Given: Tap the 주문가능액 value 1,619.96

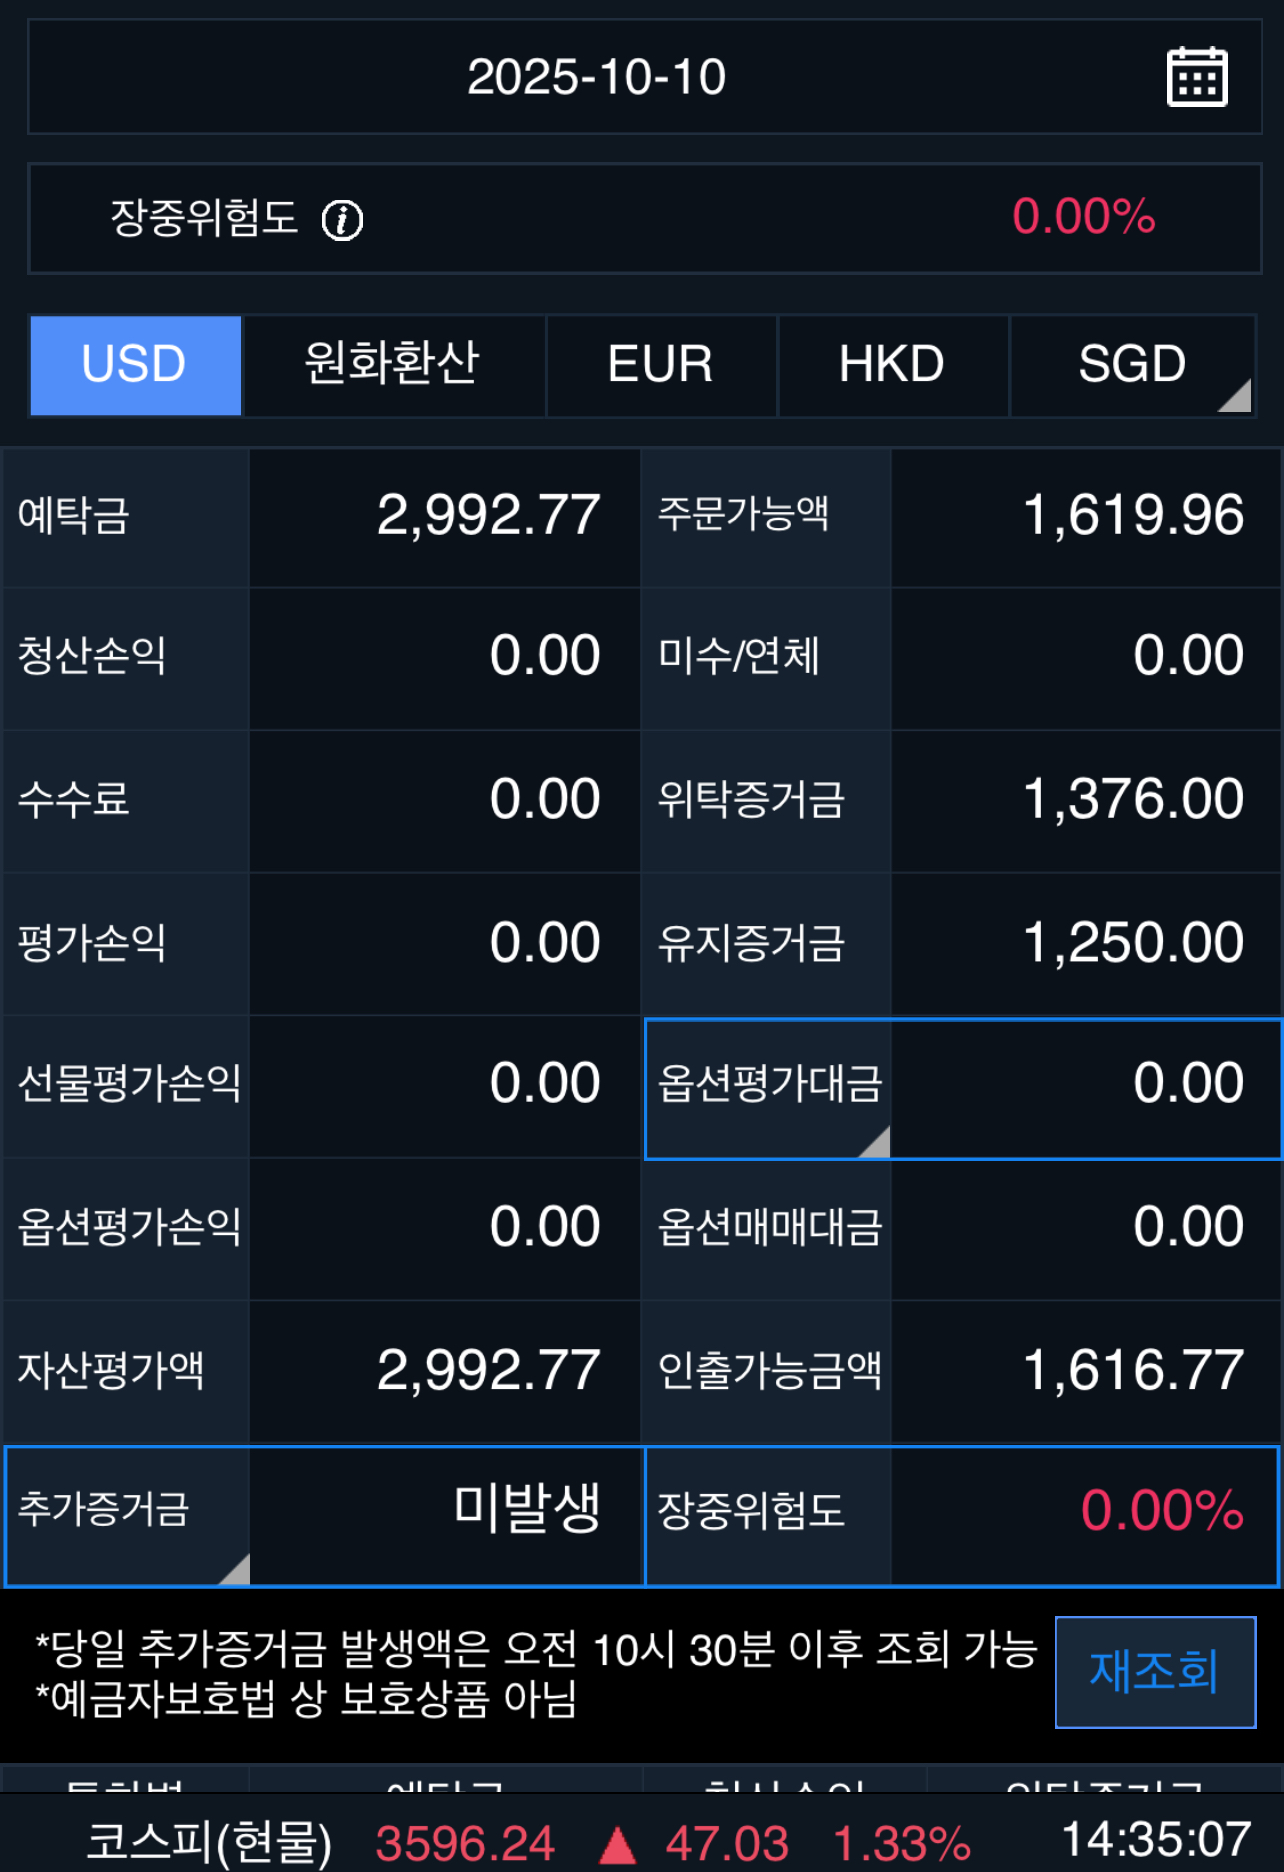Looking at the screenshot, I should tap(1133, 516).
